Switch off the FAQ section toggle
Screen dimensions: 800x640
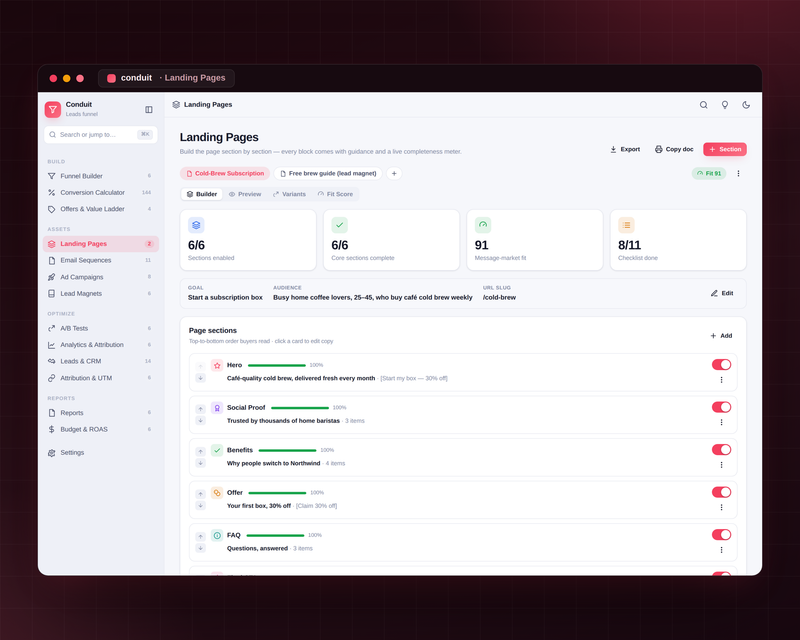click(721, 534)
